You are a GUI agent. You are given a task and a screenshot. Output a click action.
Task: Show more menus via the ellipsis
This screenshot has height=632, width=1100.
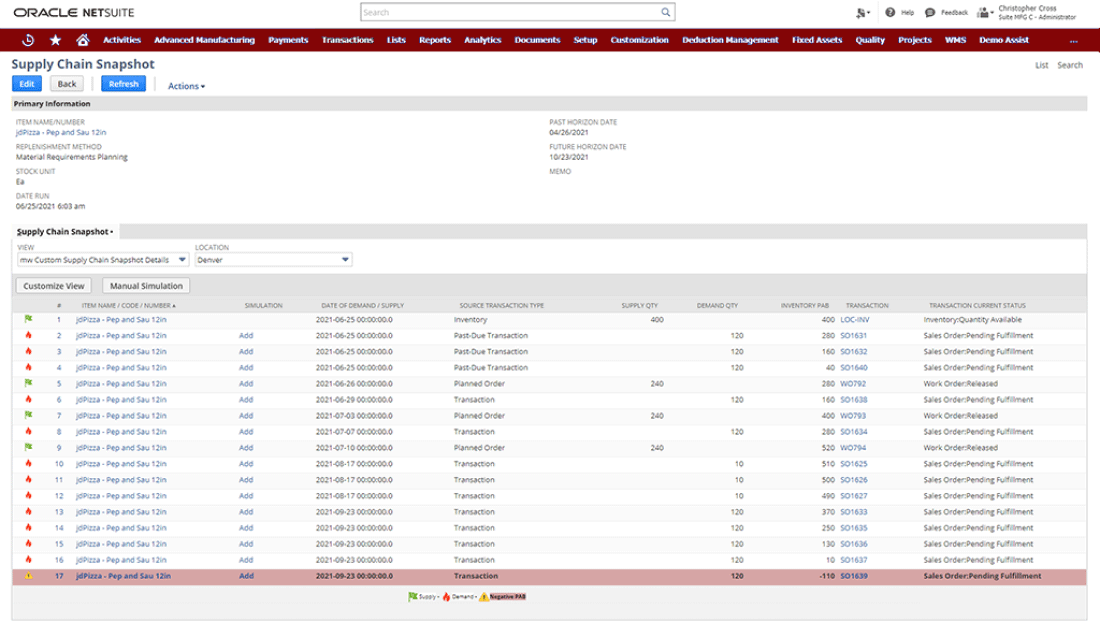click(1073, 40)
